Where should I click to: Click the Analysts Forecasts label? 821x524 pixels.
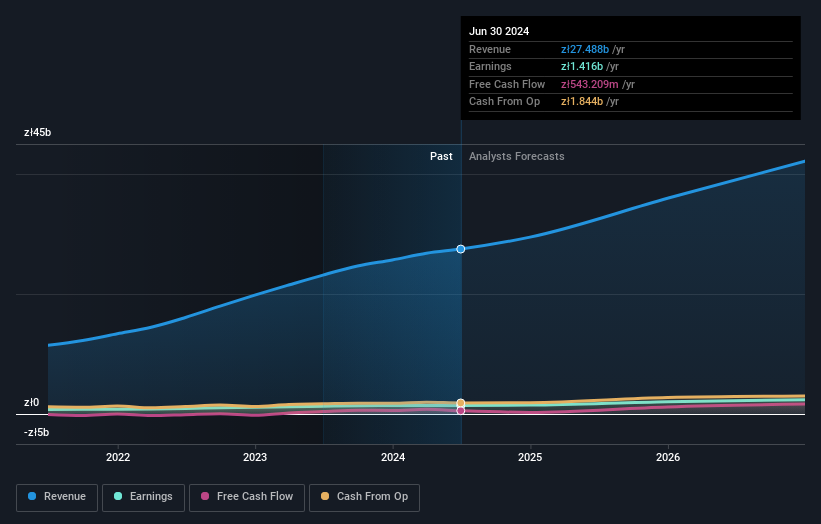516,156
